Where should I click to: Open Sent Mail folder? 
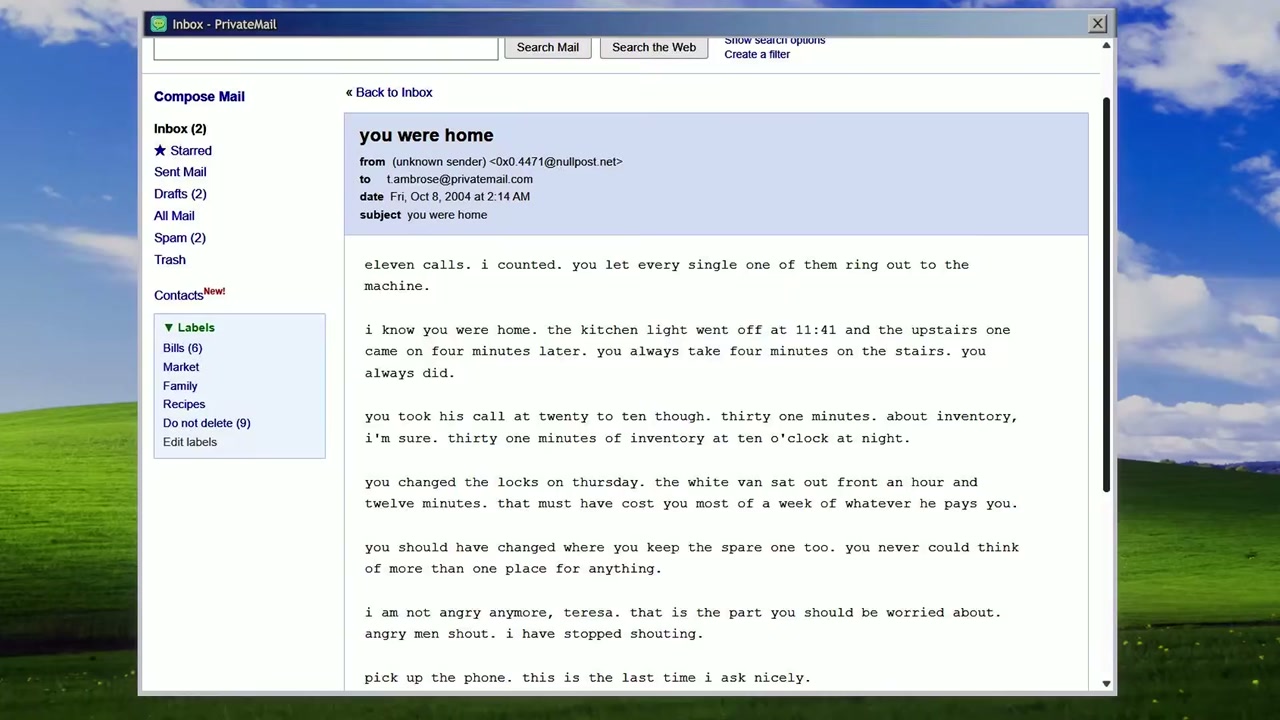click(x=180, y=172)
